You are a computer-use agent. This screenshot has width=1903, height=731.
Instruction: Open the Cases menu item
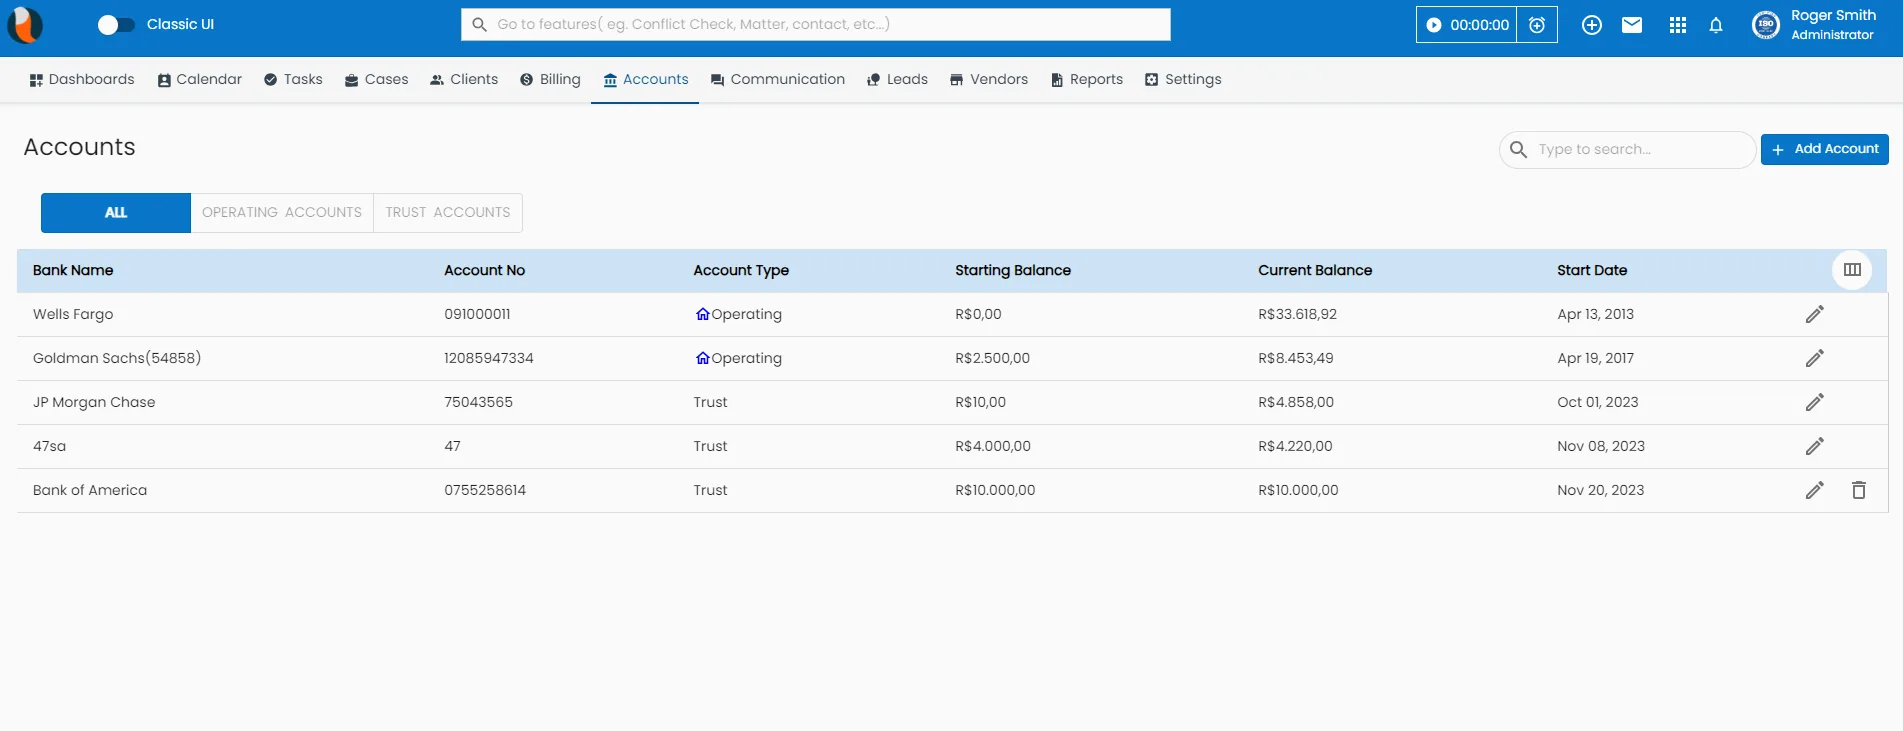pyautogui.click(x=377, y=79)
